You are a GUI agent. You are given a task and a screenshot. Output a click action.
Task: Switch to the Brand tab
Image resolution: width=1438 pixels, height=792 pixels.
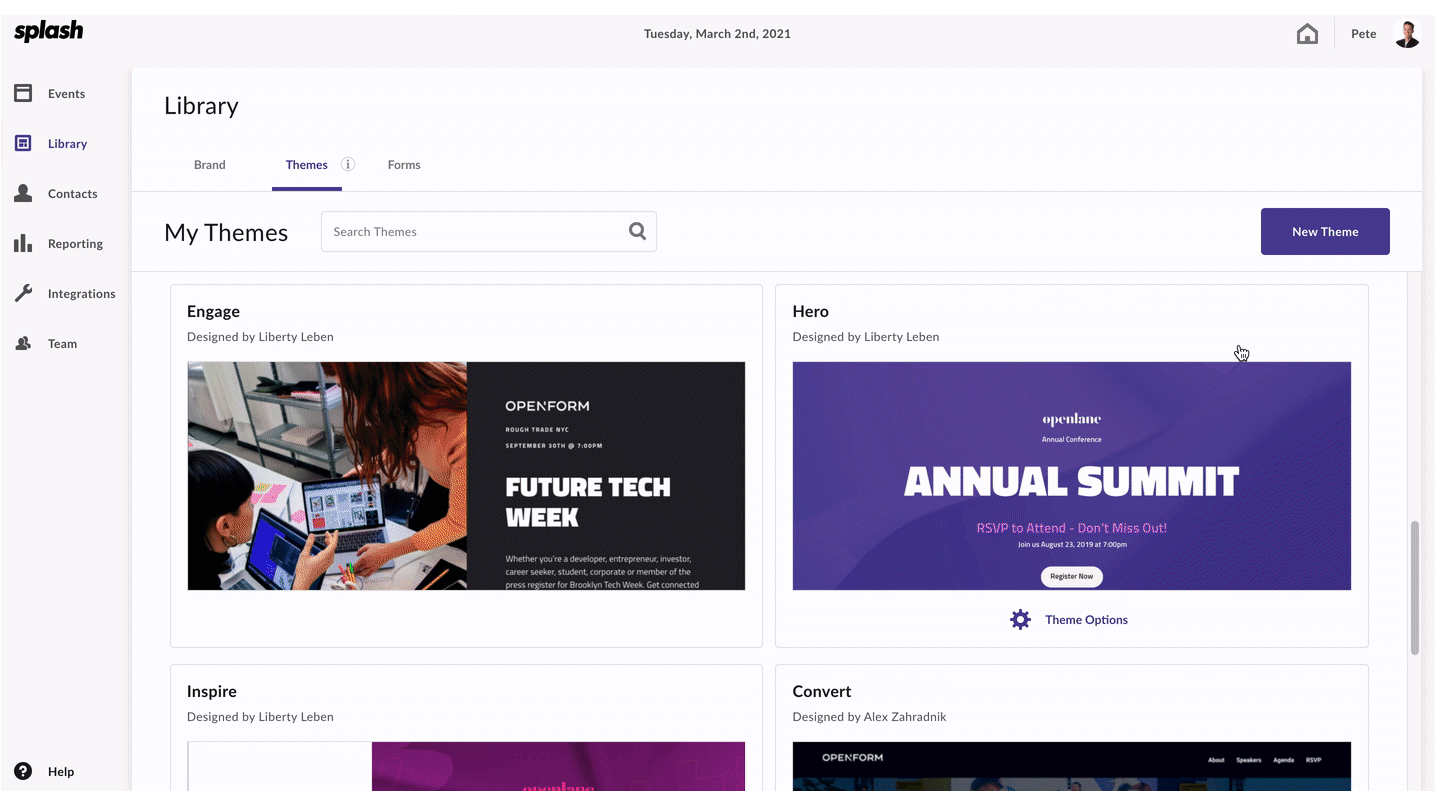coord(210,165)
